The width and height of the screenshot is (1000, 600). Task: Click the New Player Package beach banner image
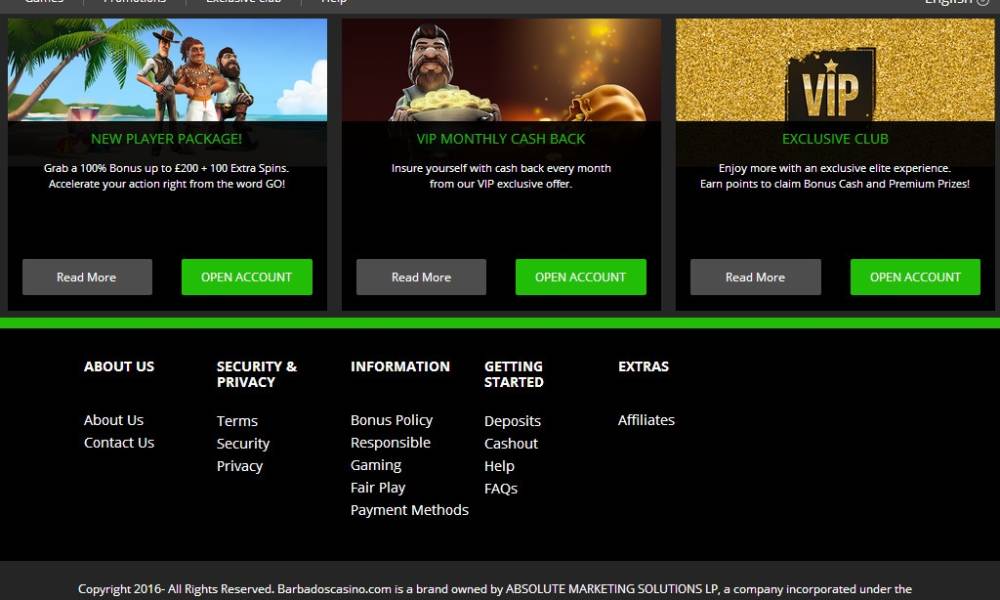click(167, 70)
